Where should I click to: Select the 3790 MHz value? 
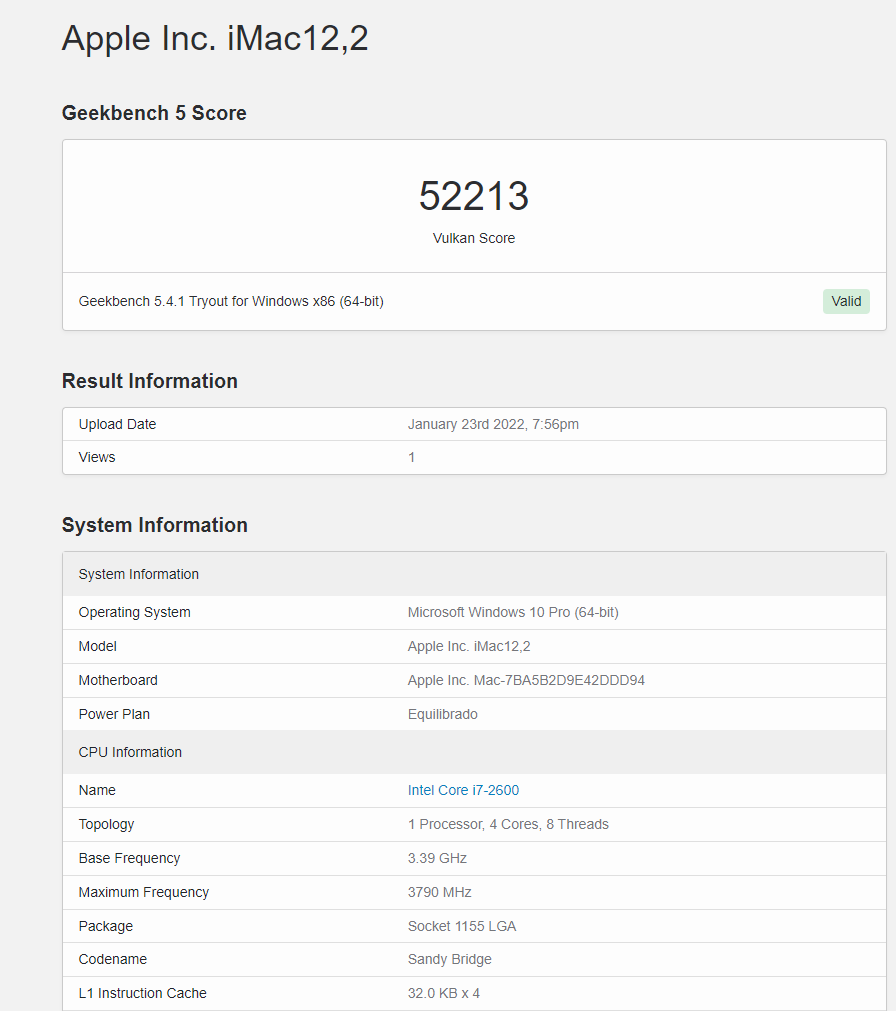pyautogui.click(x=440, y=892)
